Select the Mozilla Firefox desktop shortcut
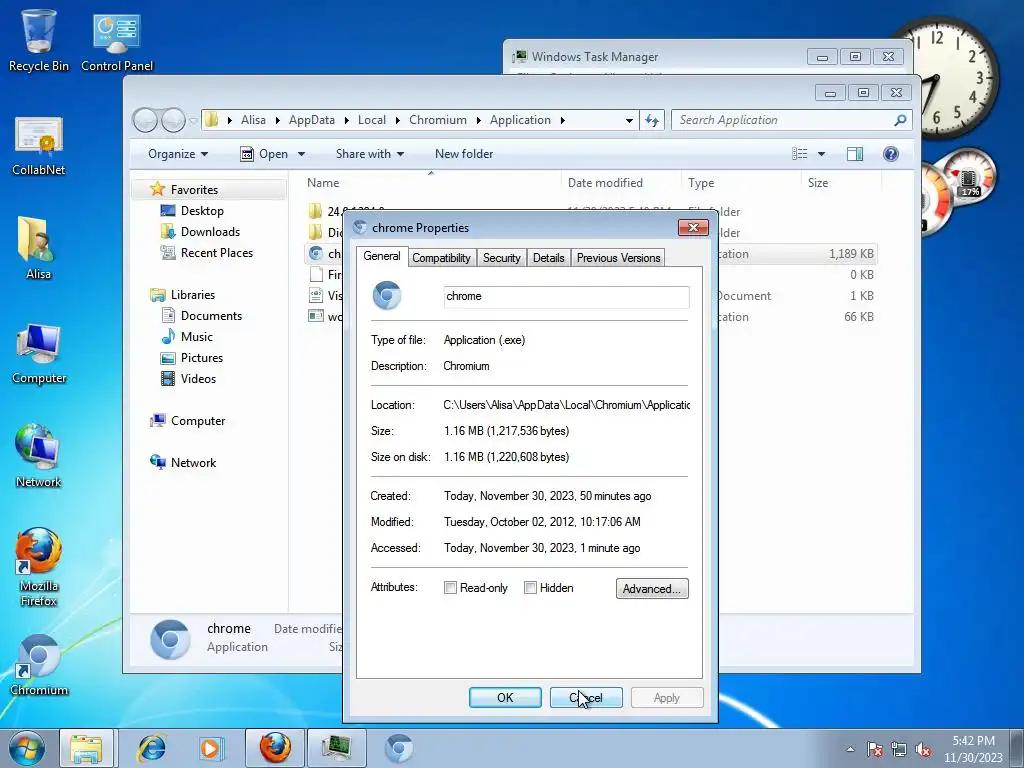 [x=39, y=567]
